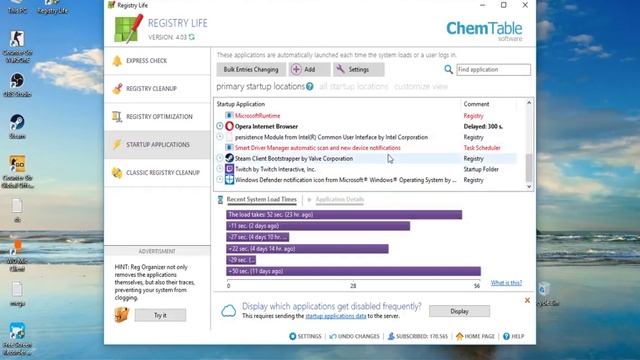Open Registry Optimization section
Image resolution: width=640 pixels, height=360 pixels.
click(158, 117)
